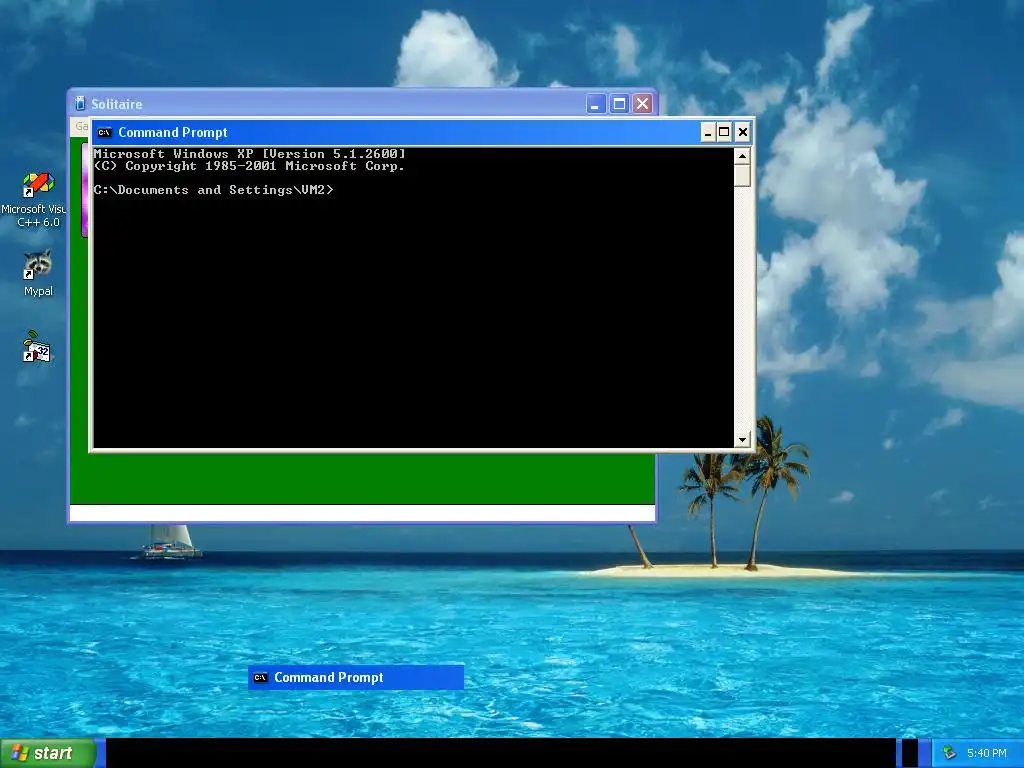1024x768 pixels.
Task: Open the Start menu
Action: coord(48,753)
